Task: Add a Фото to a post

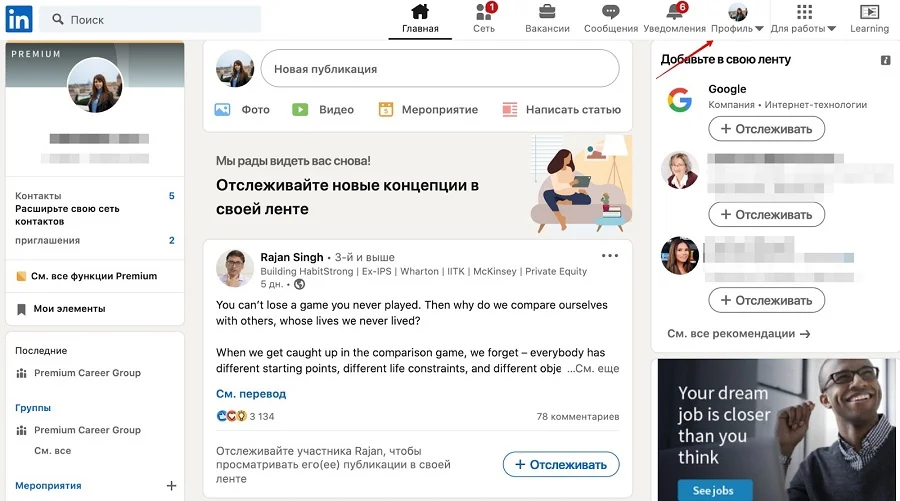Action: [242, 110]
